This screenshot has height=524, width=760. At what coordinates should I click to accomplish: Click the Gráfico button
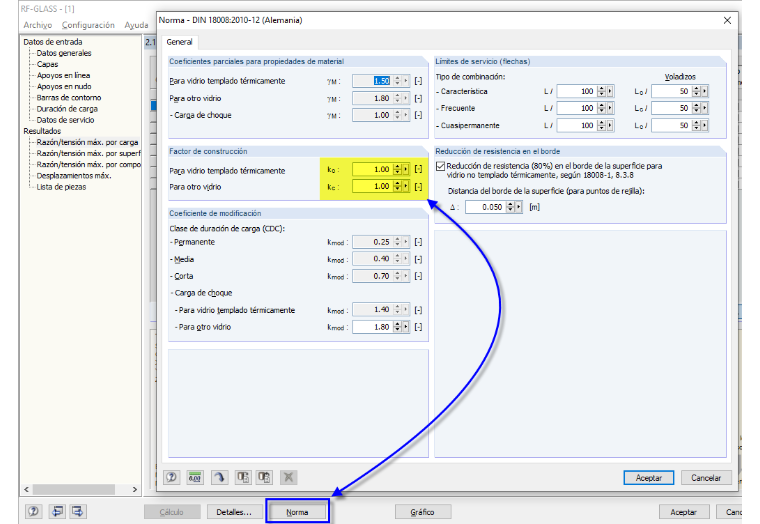click(x=423, y=512)
